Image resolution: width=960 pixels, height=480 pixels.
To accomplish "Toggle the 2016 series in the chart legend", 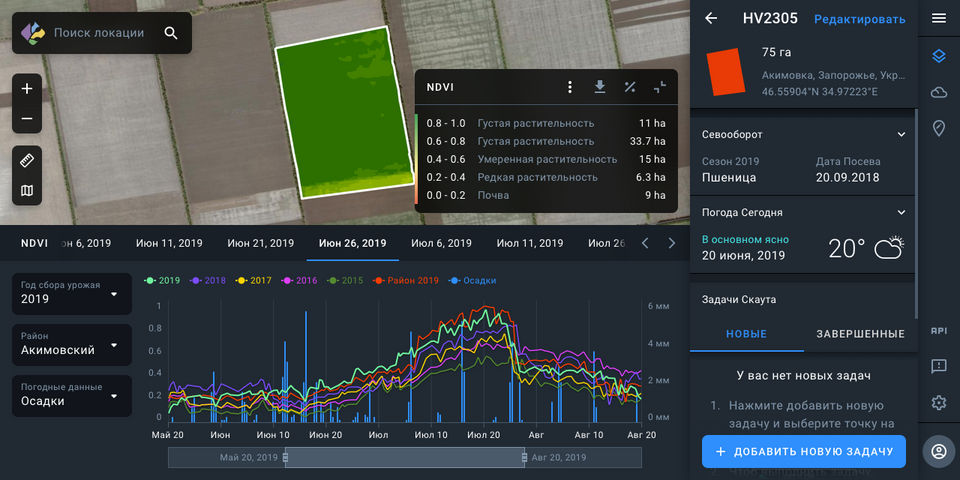I will 299,280.
